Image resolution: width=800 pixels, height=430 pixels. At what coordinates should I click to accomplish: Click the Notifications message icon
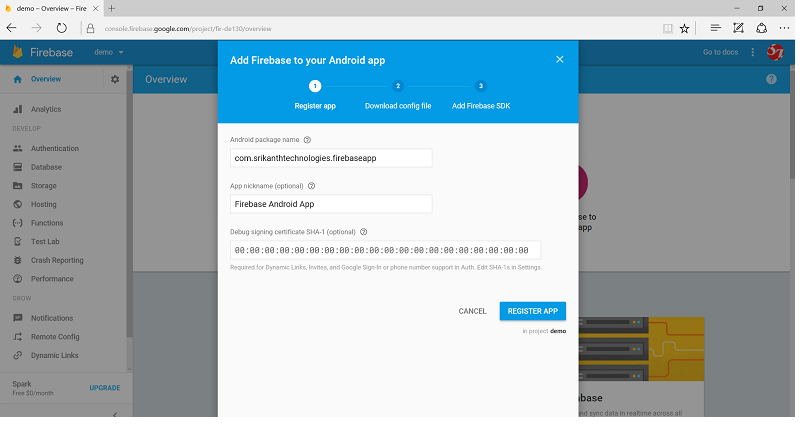pos(18,318)
